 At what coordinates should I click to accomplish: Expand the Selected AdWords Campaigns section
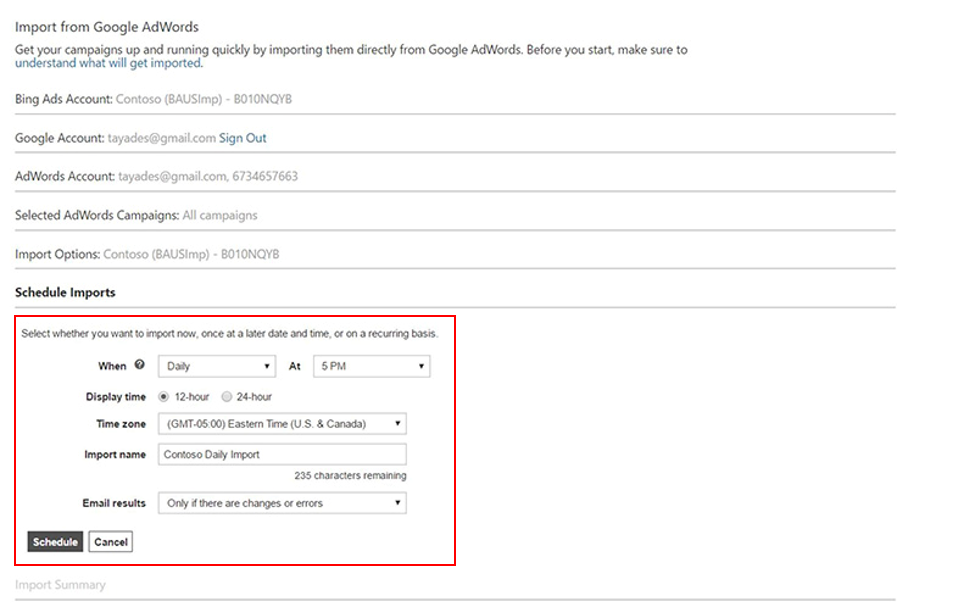[x=455, y=215]
